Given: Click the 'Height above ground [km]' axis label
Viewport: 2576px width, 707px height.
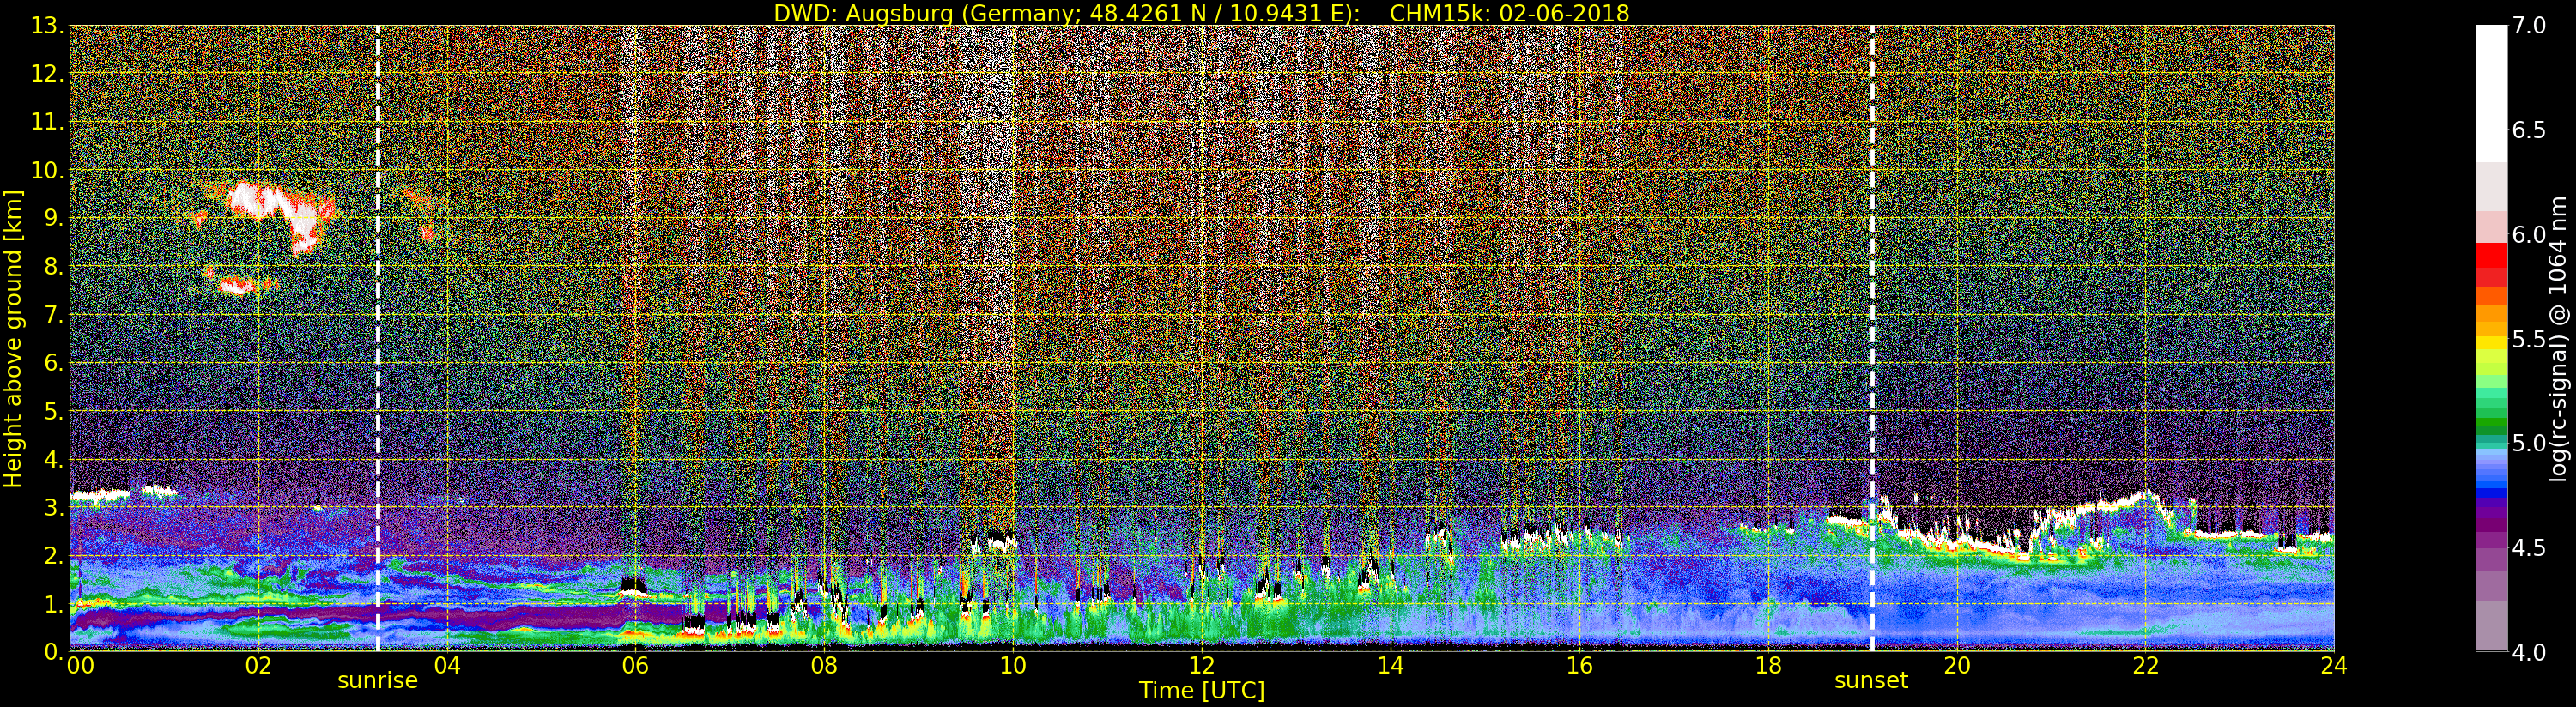Looking at the screenshot, I should (x=13, y=339).
